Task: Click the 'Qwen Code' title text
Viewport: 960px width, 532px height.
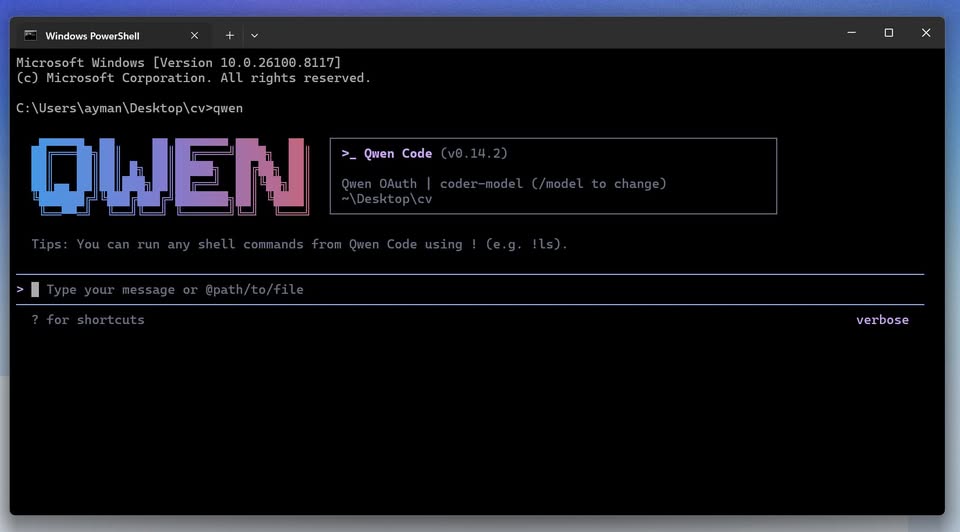Action: pos(398,154)
